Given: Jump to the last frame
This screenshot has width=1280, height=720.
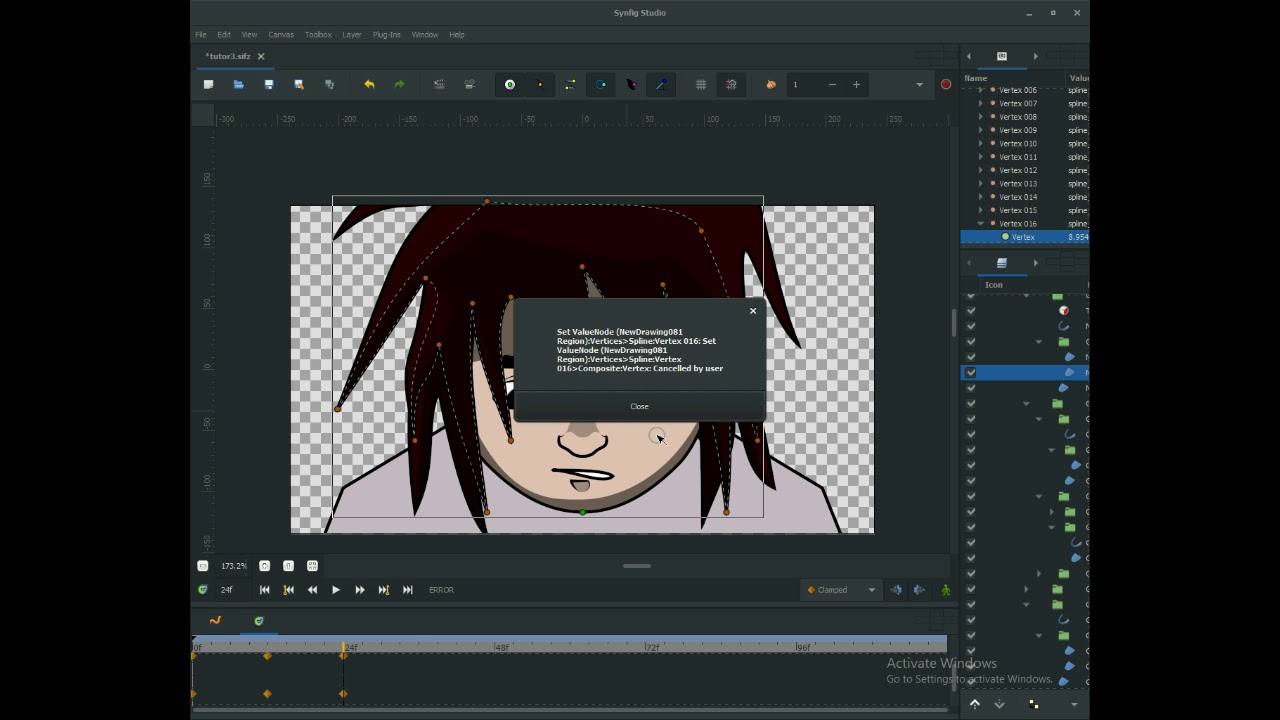Looking at the screenshot, I should point(408,590).
